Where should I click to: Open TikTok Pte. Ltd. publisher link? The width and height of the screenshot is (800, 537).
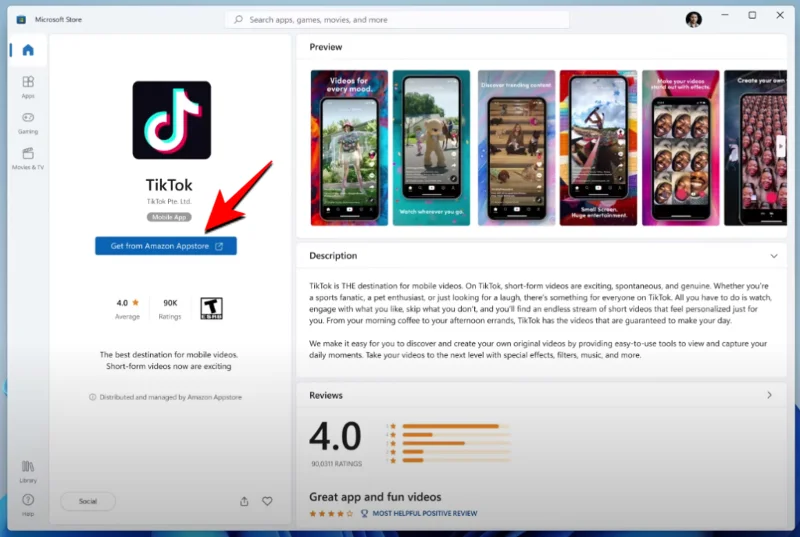[169, 201]
